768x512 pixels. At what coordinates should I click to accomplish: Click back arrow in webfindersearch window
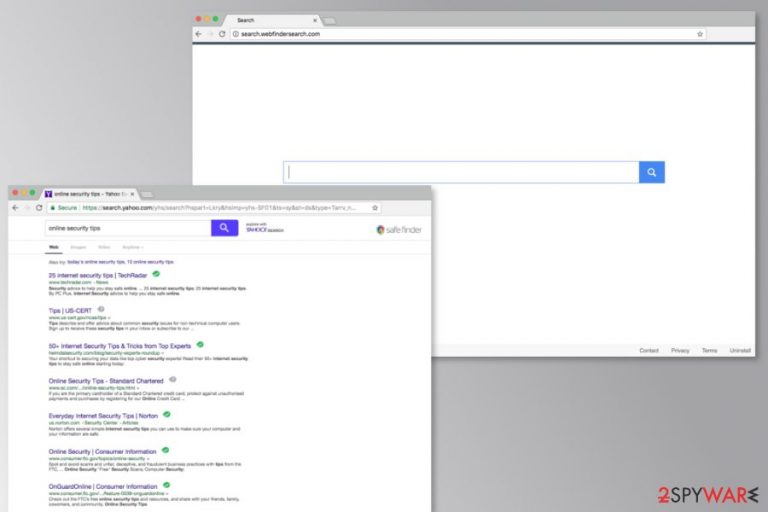[198, 34]
